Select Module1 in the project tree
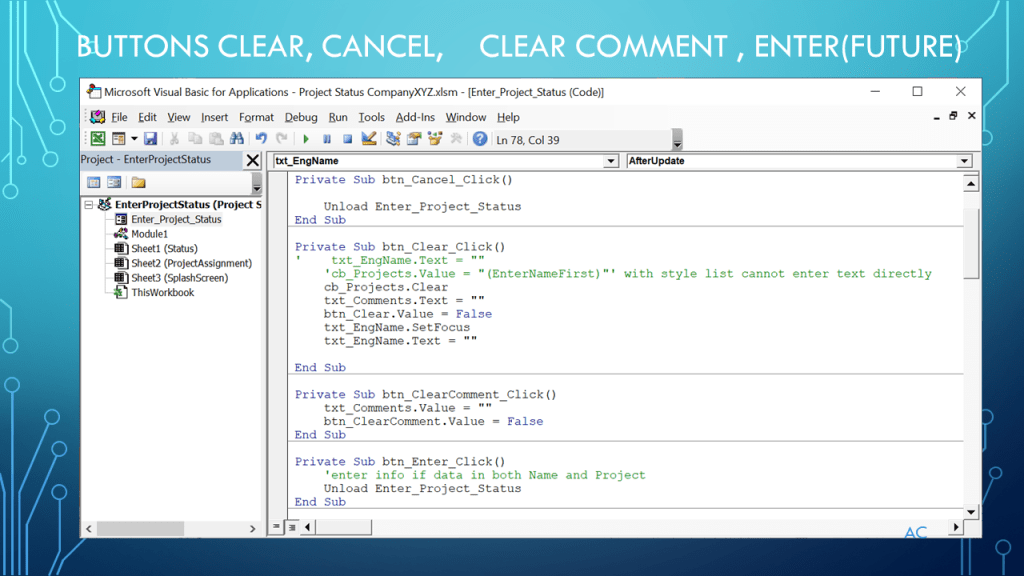The height and width of the screenshot is (576, 1024). coord(149,234)
